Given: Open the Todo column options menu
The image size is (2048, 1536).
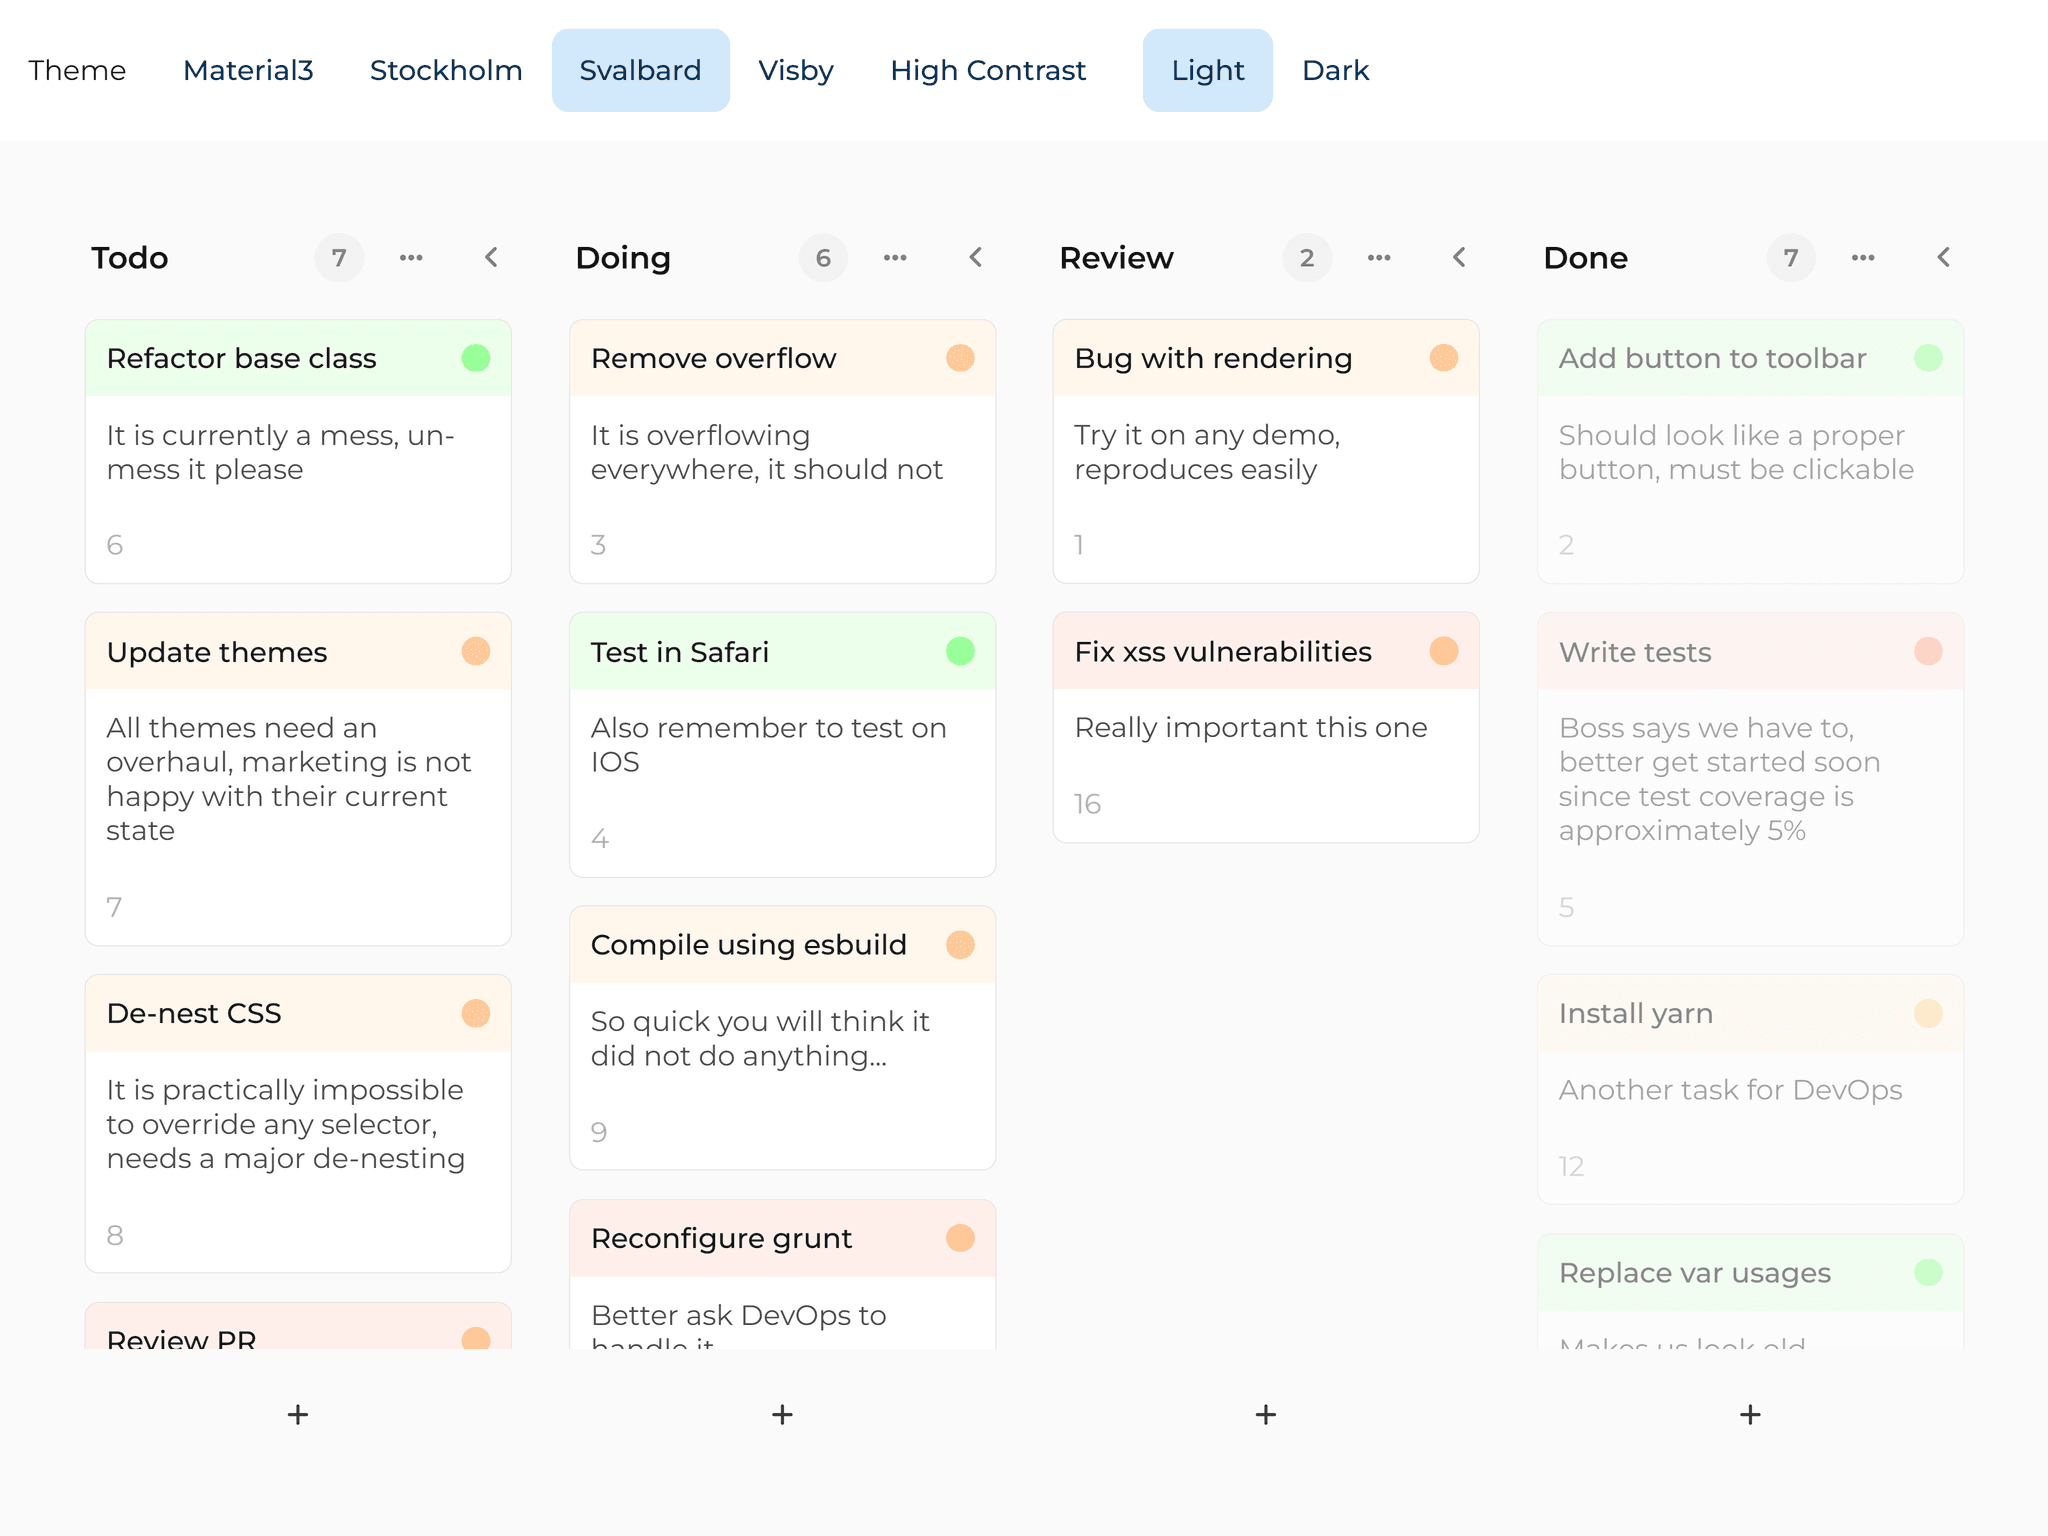Looking at the screenshot, I should coord(411,257).
